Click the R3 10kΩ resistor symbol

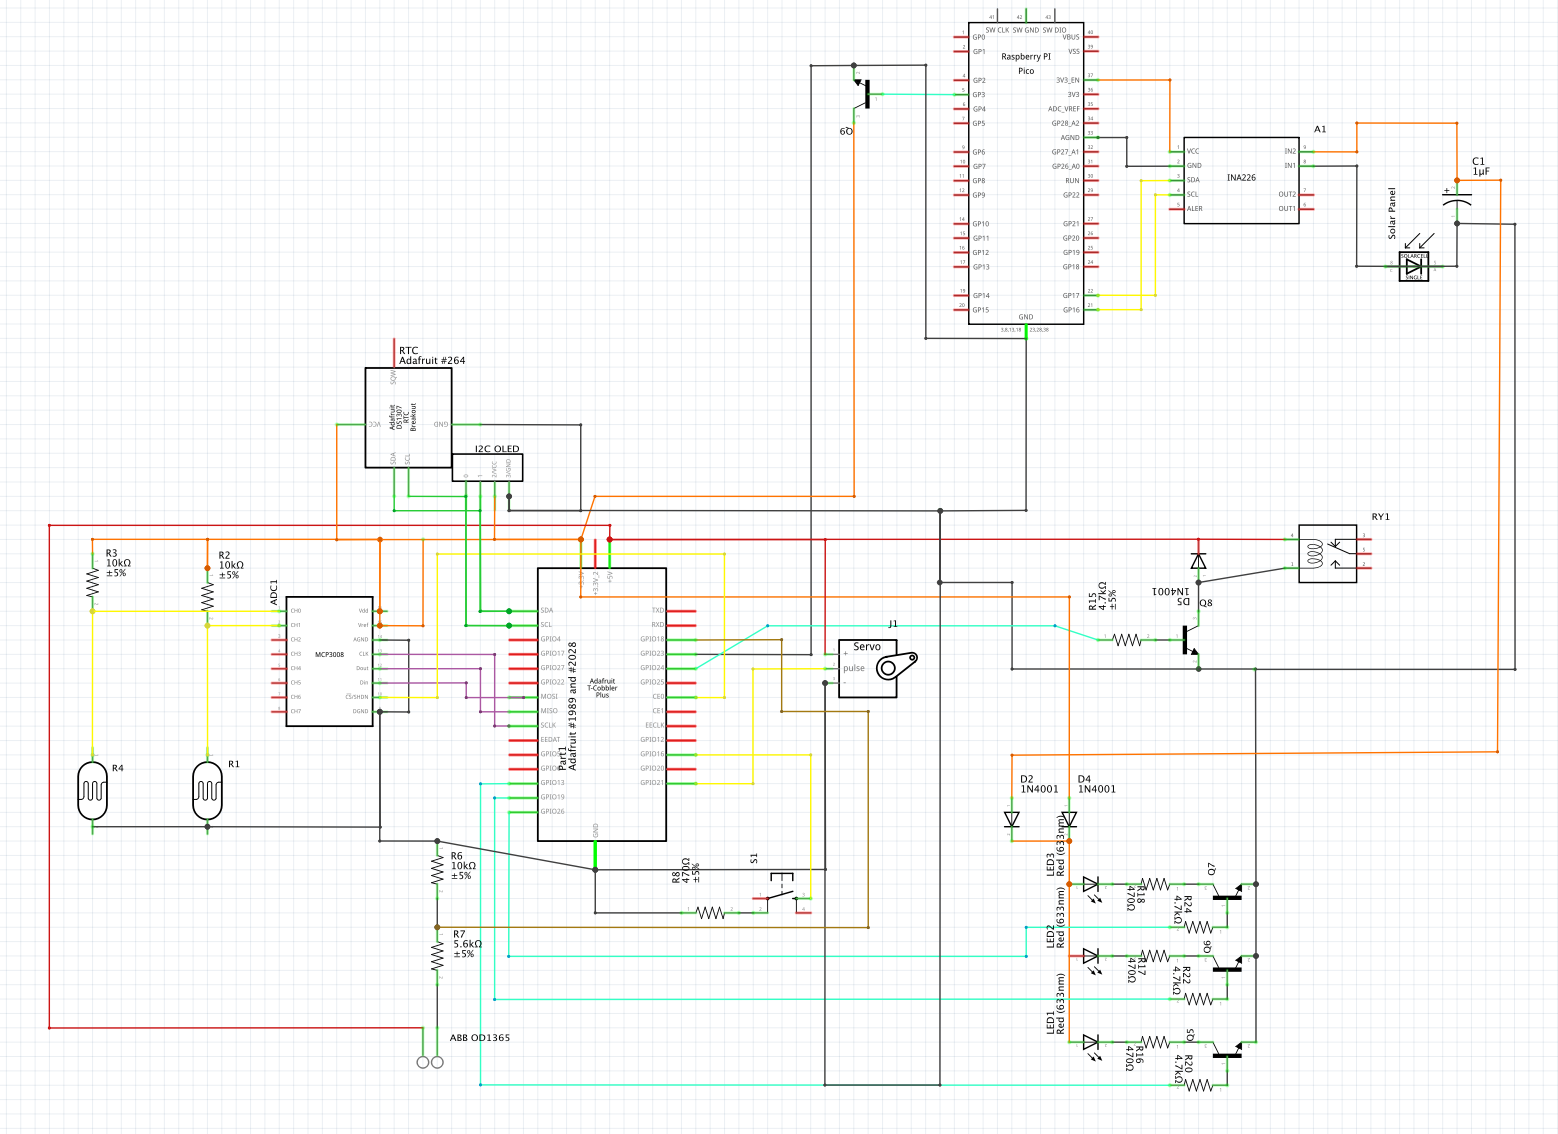coord(92,583)
